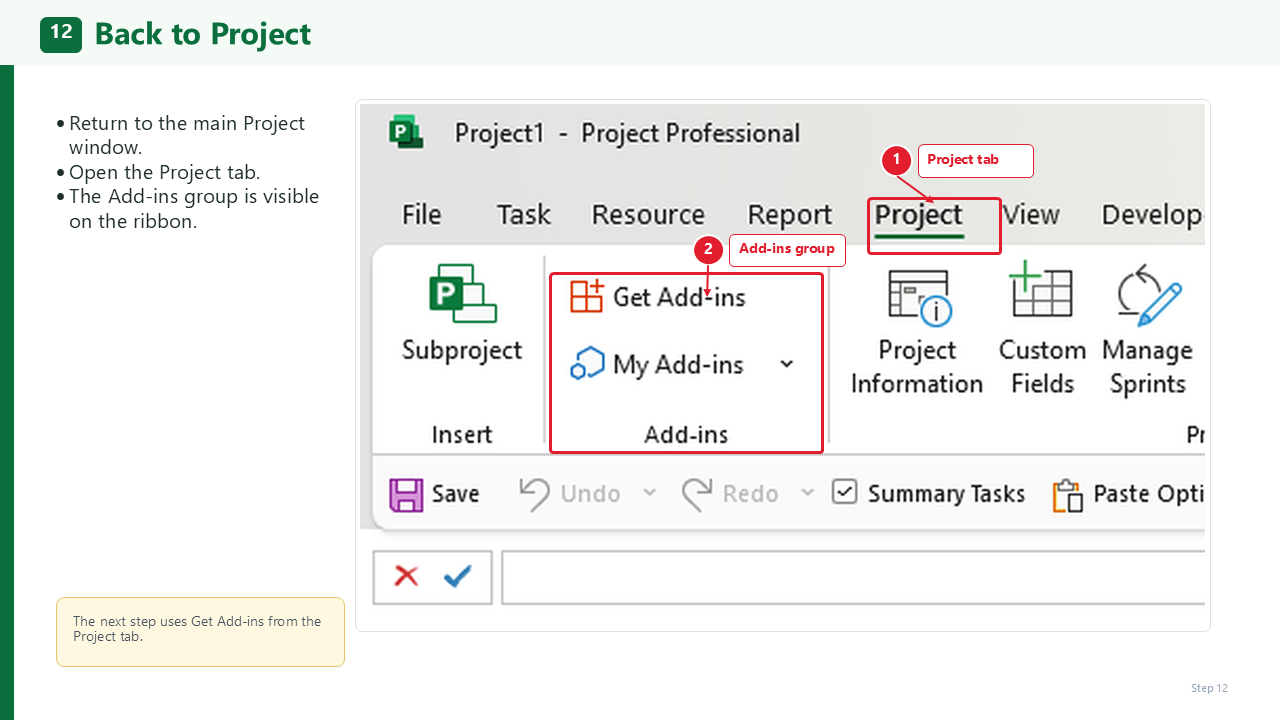Viewport: 1280px width, 720px height.
Task: Open the File tab
Action: [421, 215]
